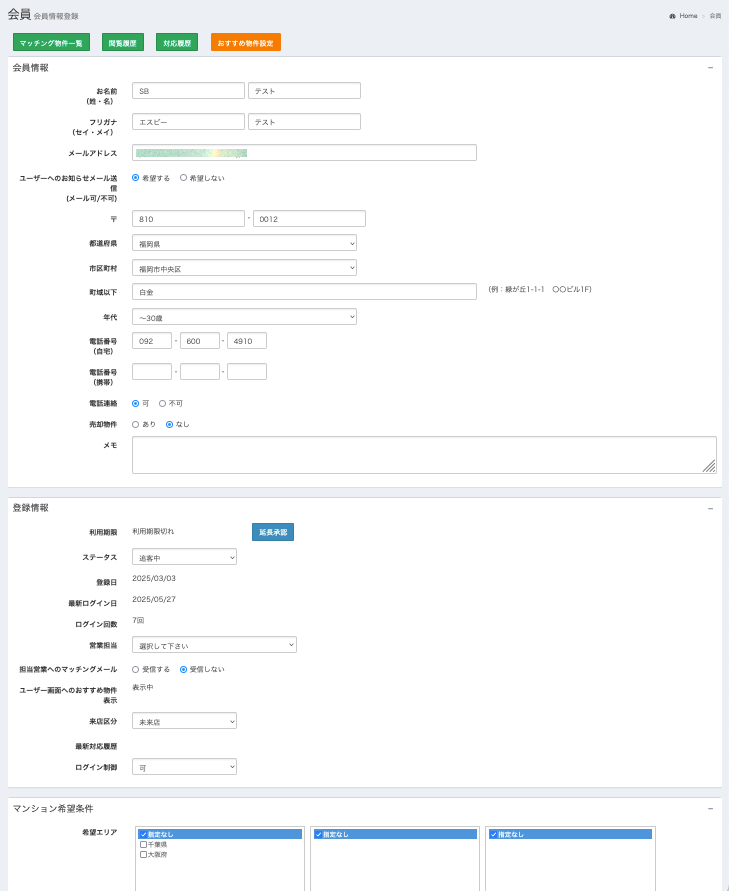729x891 pixels.
Task: Go to Home breadcrumb link
Action: (688, 16)
